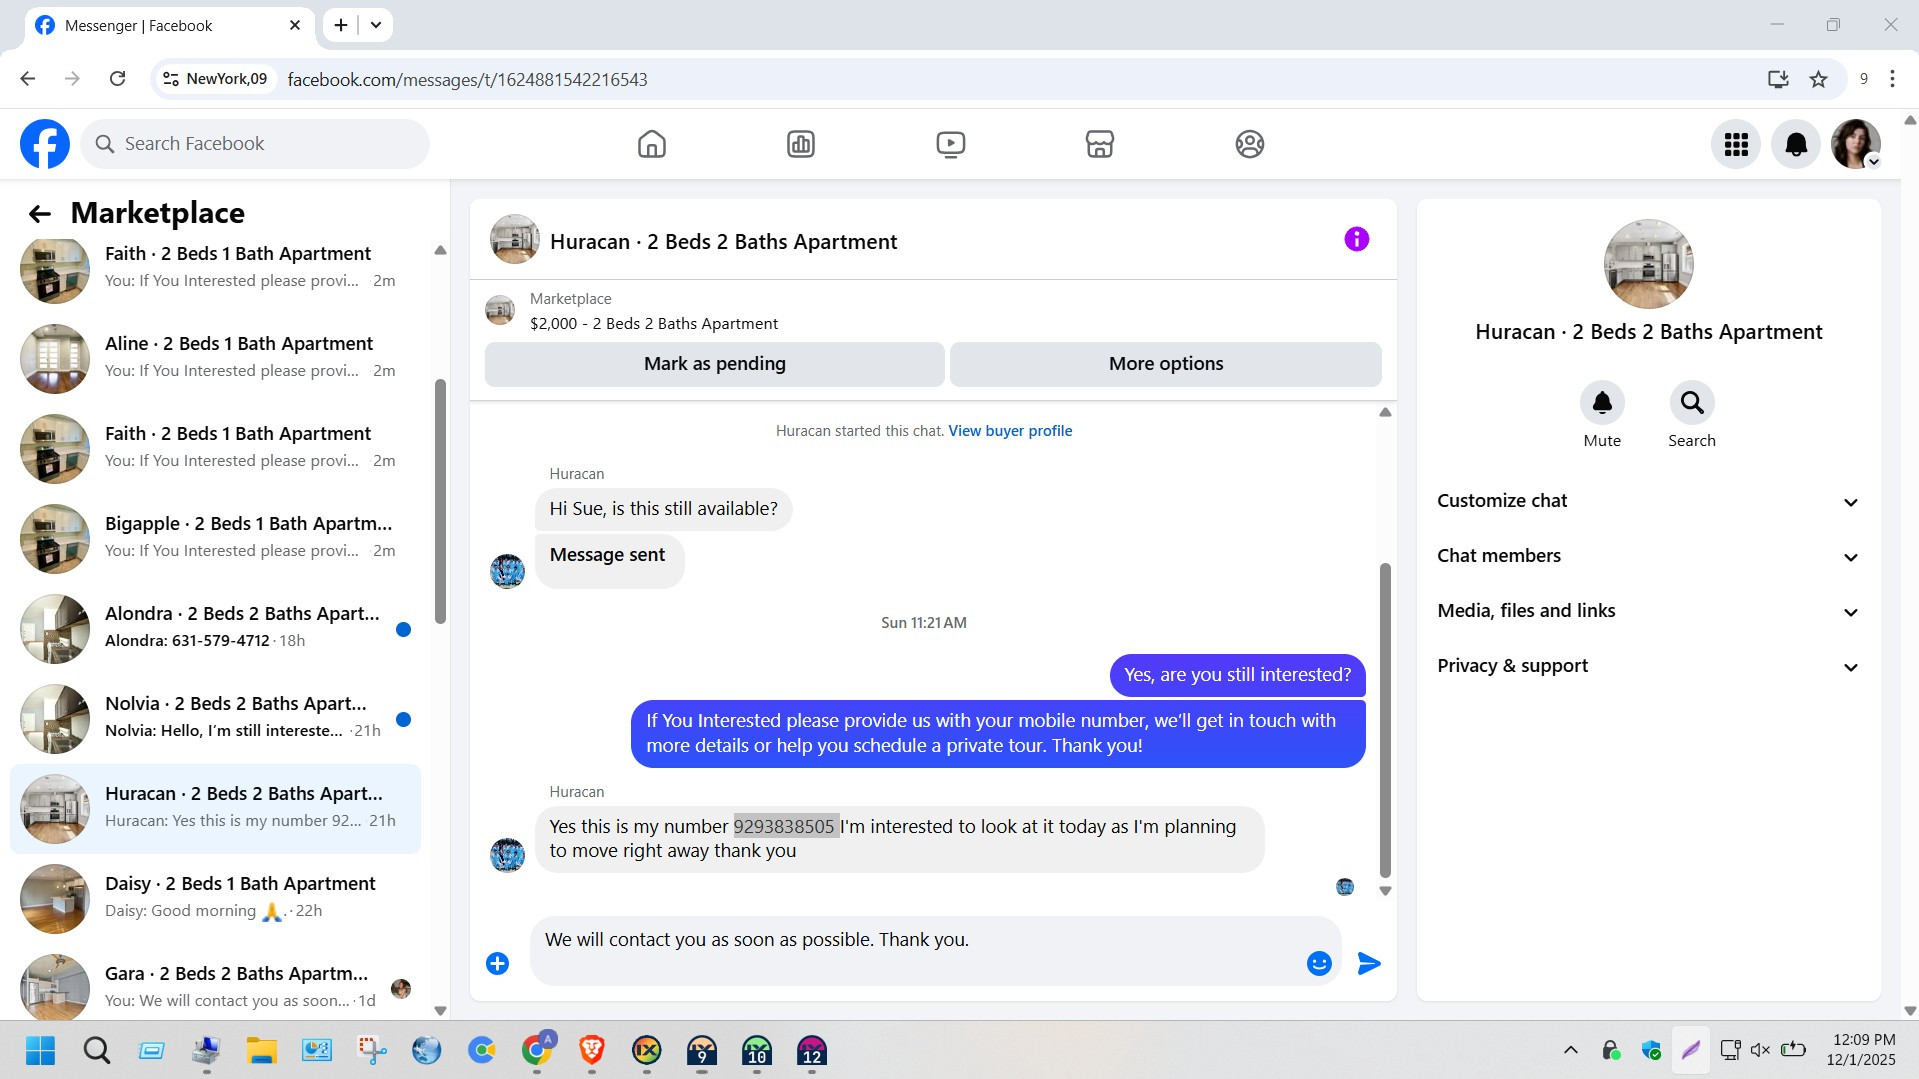
Task: Click the Search Facebook field
Action: [x=255, y=144]
